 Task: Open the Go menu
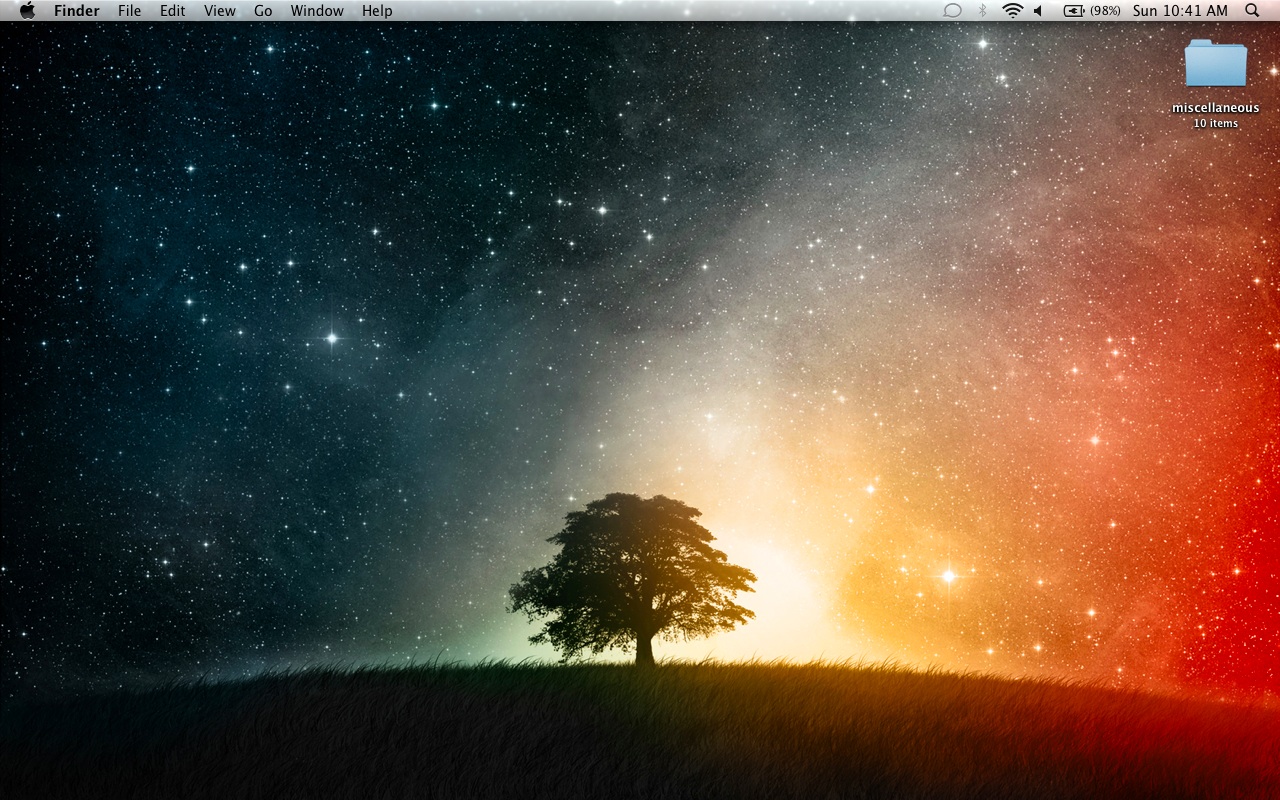click(x=263, y=10)
